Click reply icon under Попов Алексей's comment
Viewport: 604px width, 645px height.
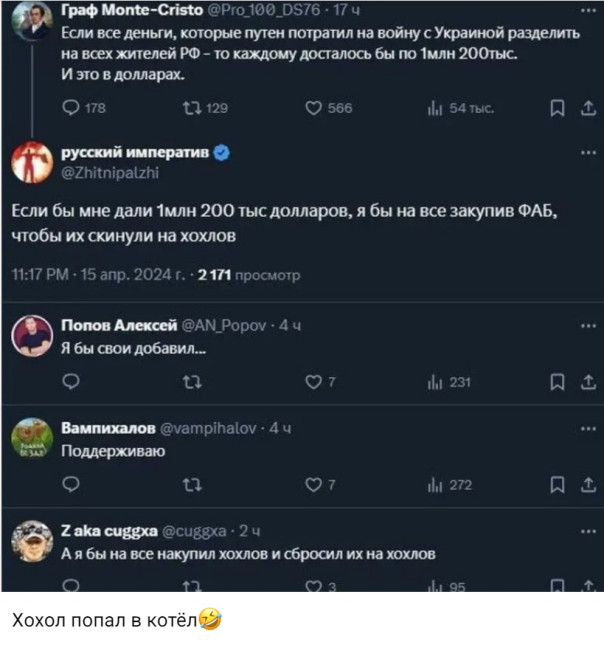pos(69,380)
